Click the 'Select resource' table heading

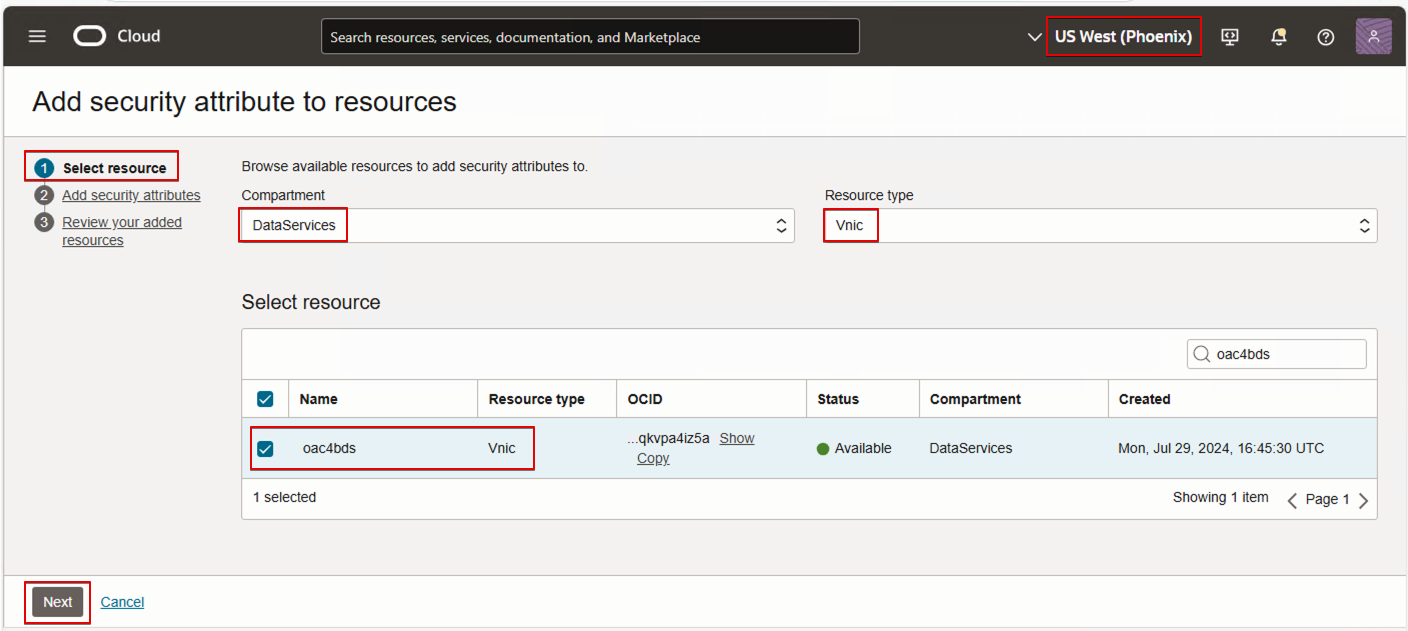click(x=311, y=302)
